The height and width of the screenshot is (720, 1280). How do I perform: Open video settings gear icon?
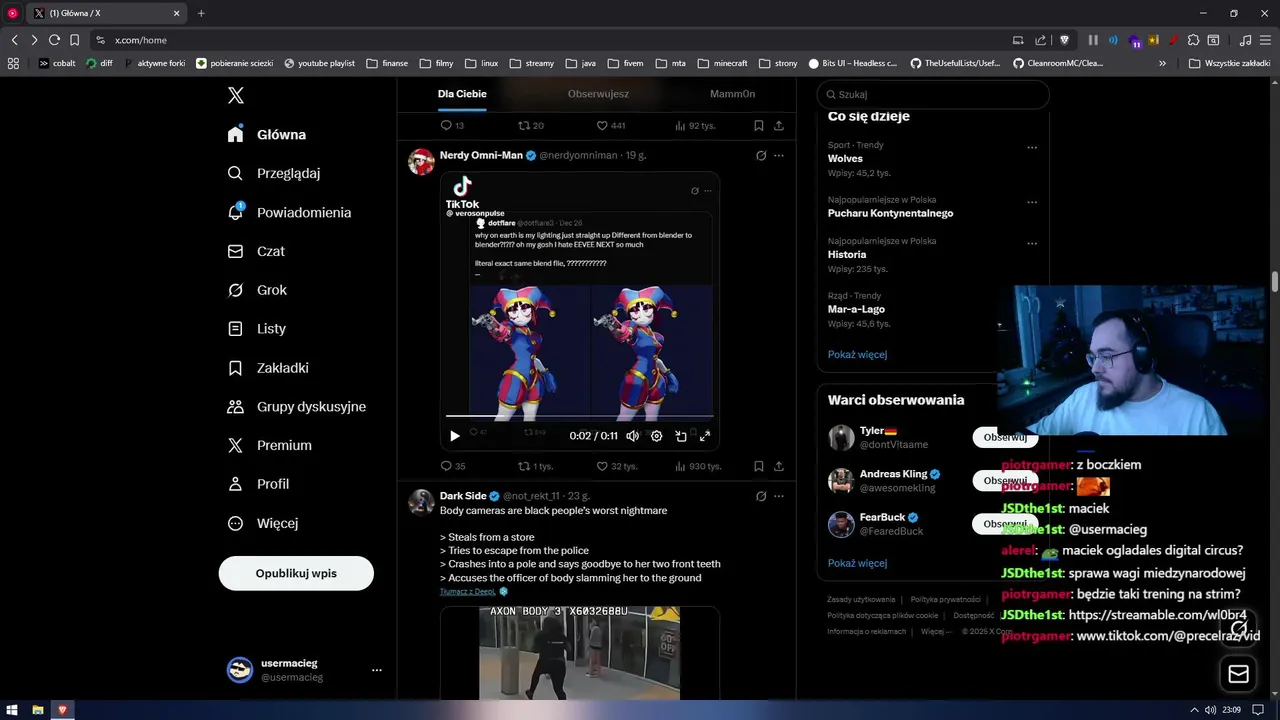(x=656, y=436)
